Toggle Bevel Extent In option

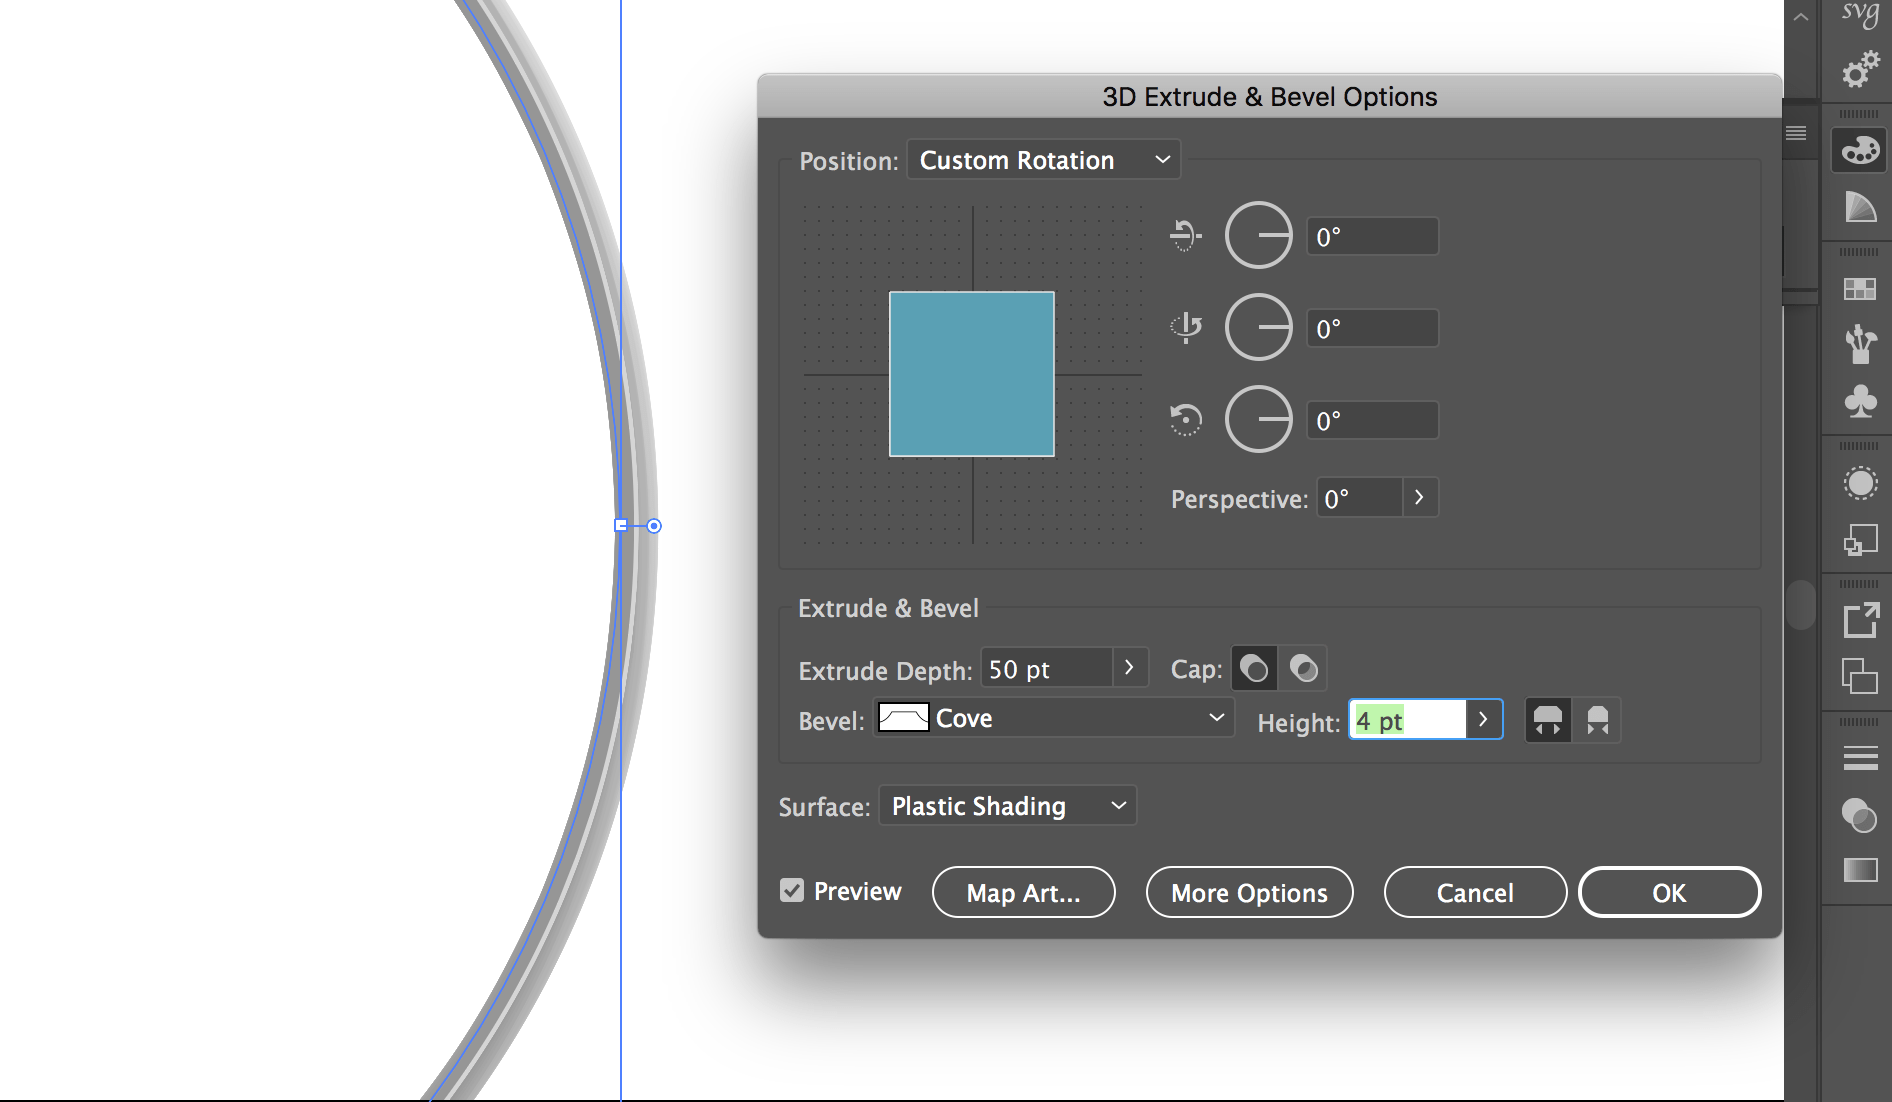(1597, 719)
